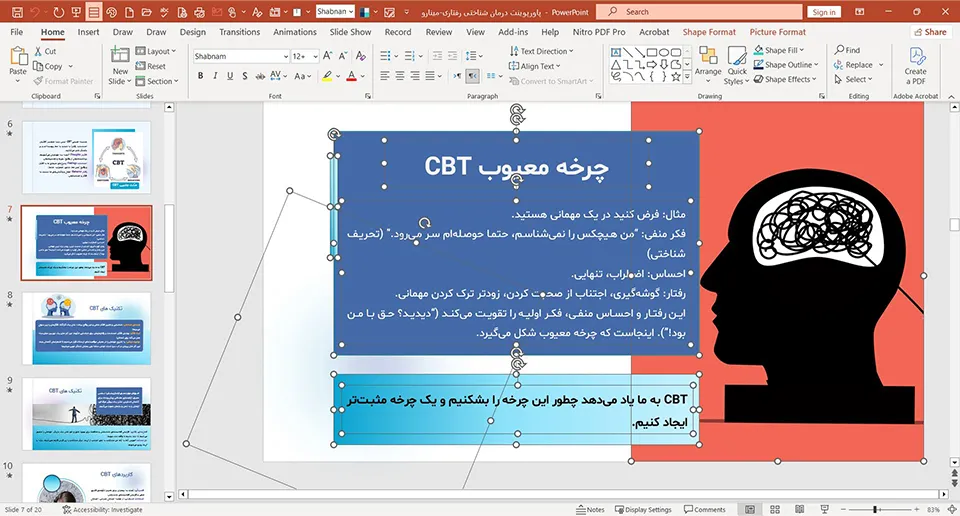
Task: Click the Share button
Action: 929,32
